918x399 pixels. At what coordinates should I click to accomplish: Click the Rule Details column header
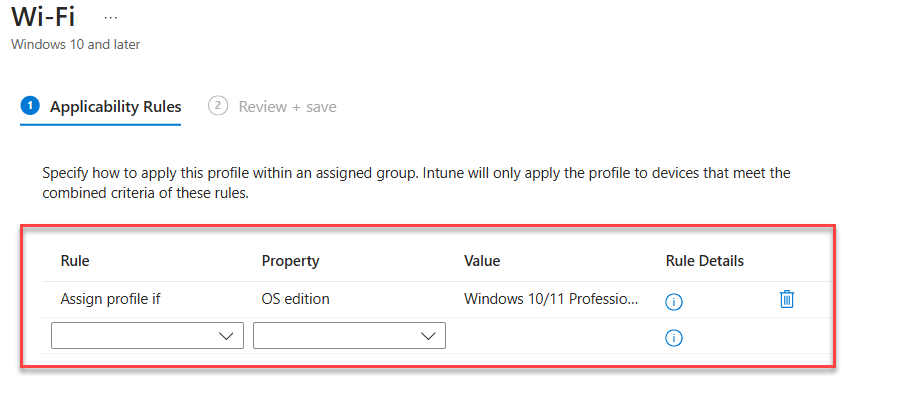coord(705,261)
